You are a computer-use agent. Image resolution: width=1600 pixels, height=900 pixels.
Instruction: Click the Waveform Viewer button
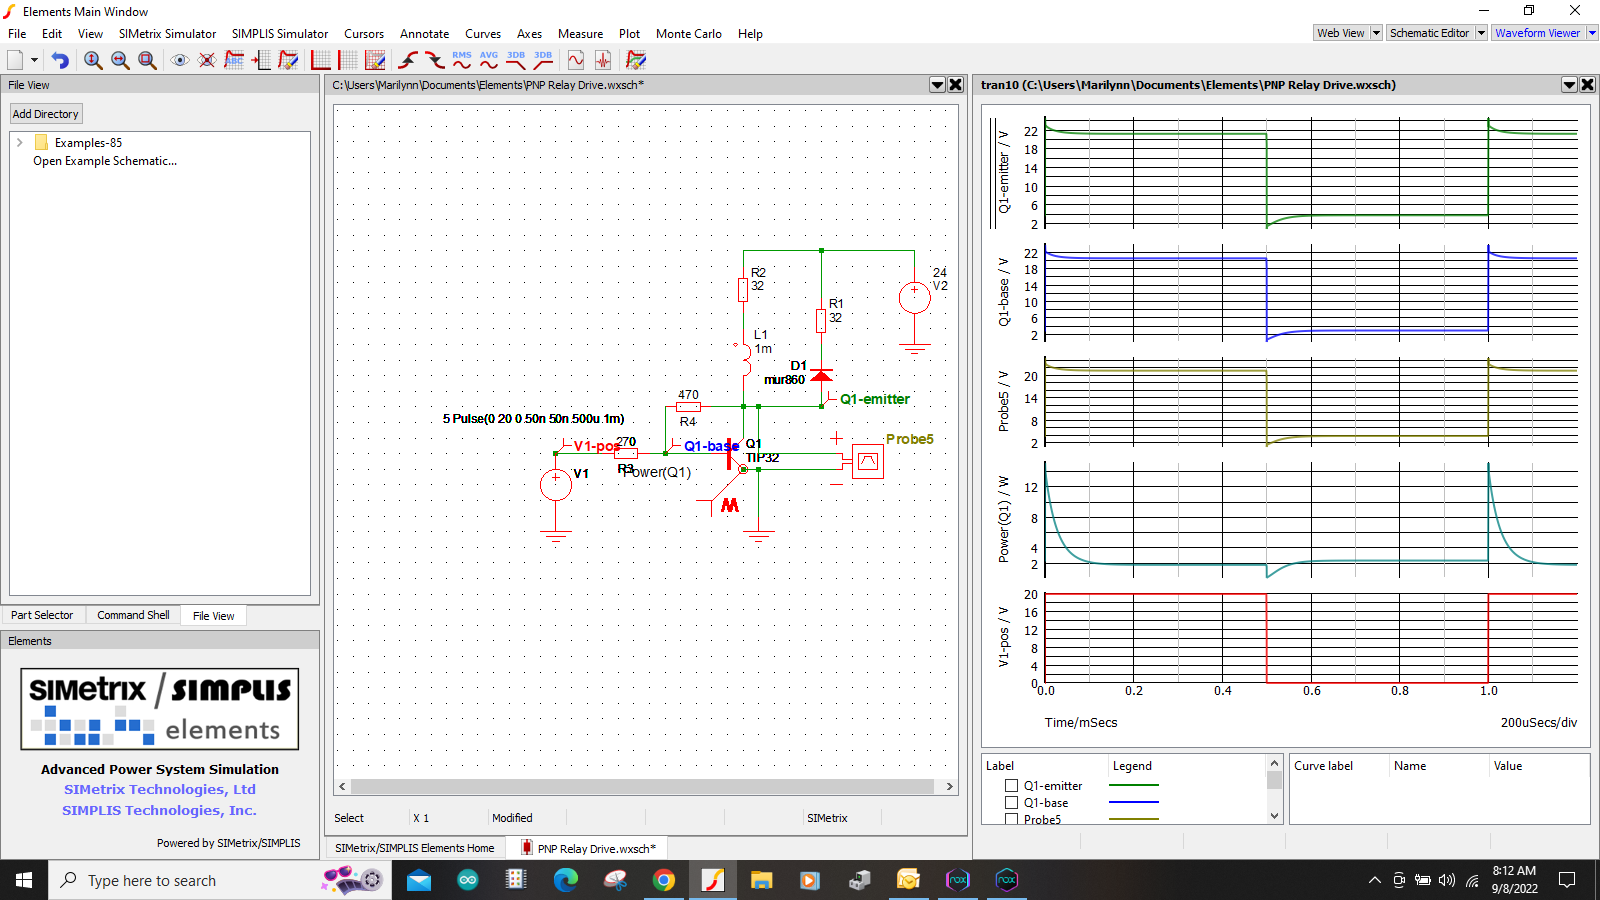click(x=1538, y=33)
